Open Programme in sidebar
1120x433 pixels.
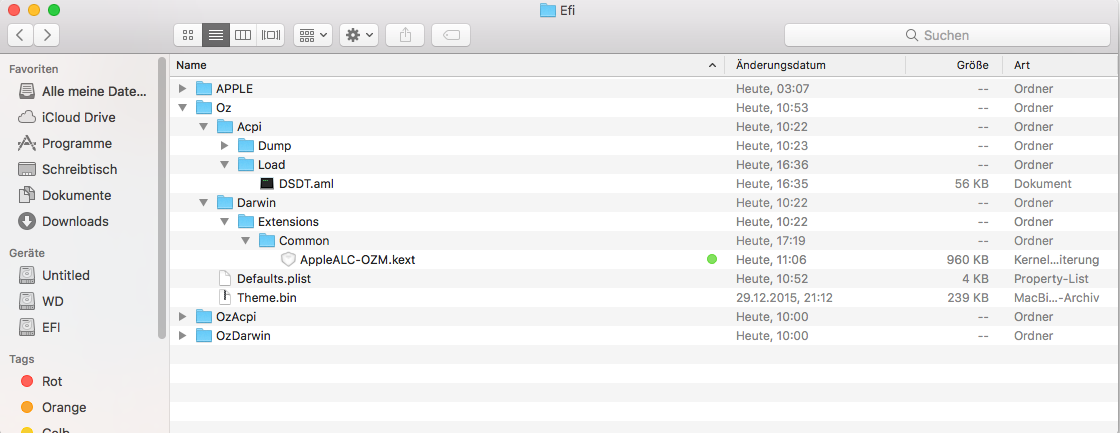[65, 144]
